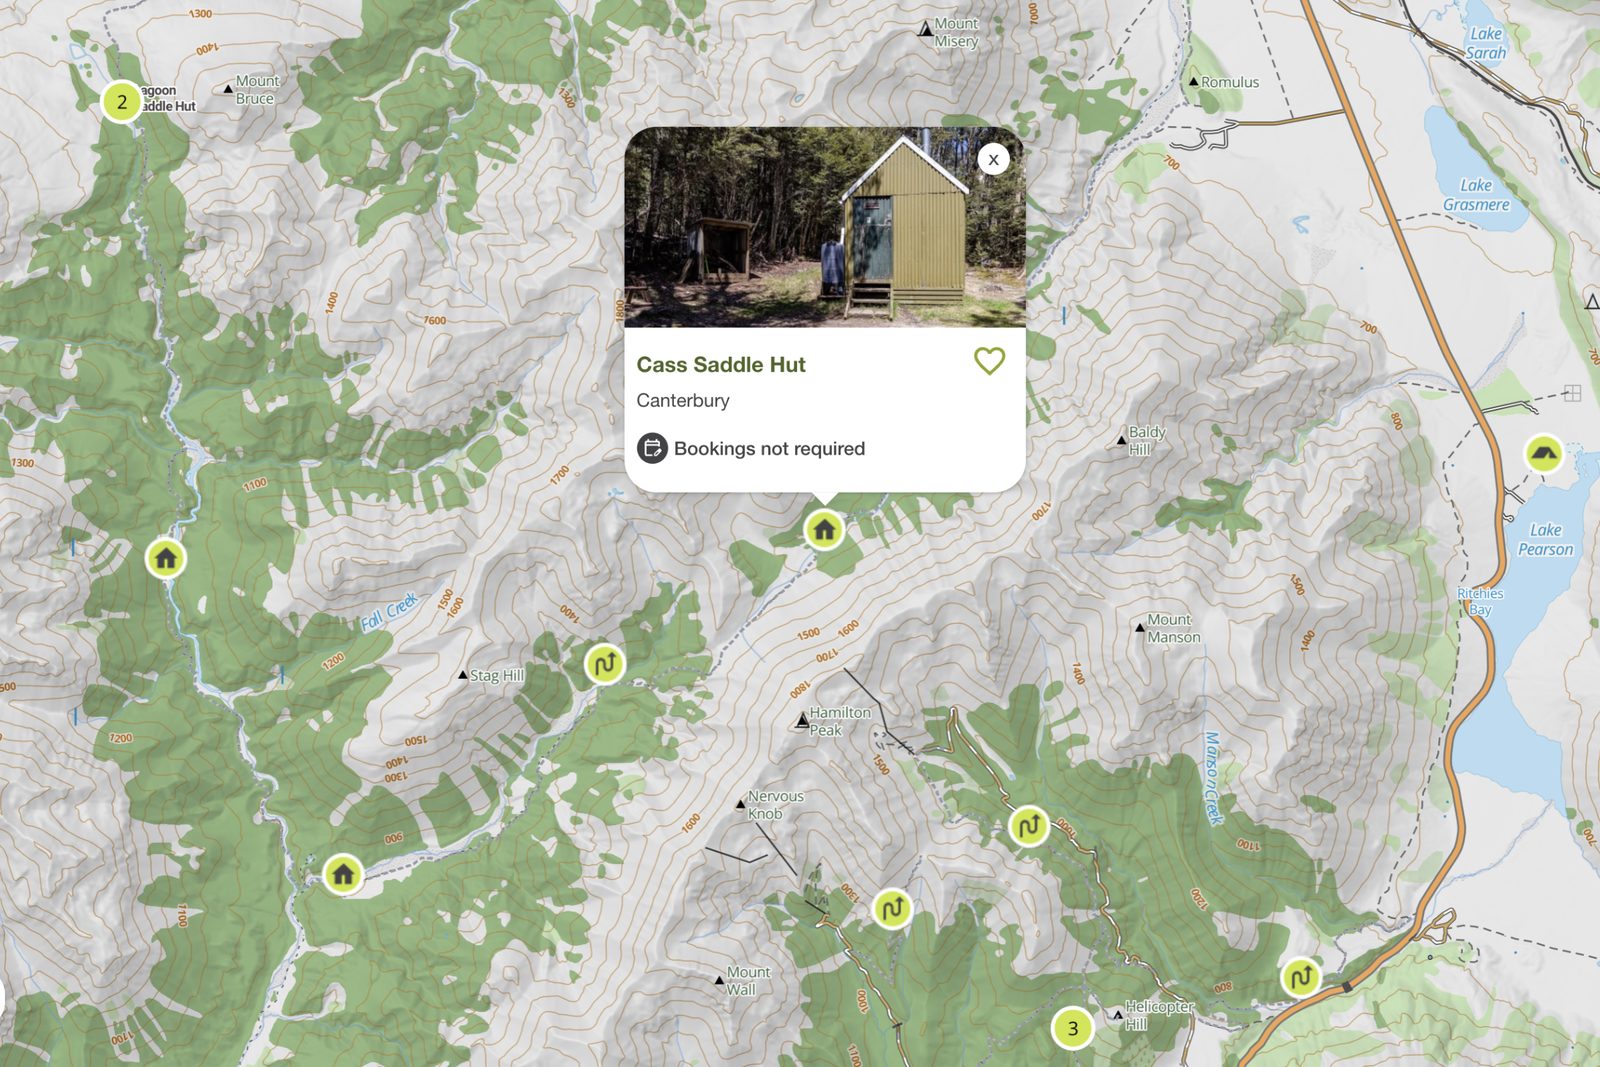1600x1067 pixels.
Task: Click the Mount Wall map label
Action: pyautogui.click(x=747, y=980)
